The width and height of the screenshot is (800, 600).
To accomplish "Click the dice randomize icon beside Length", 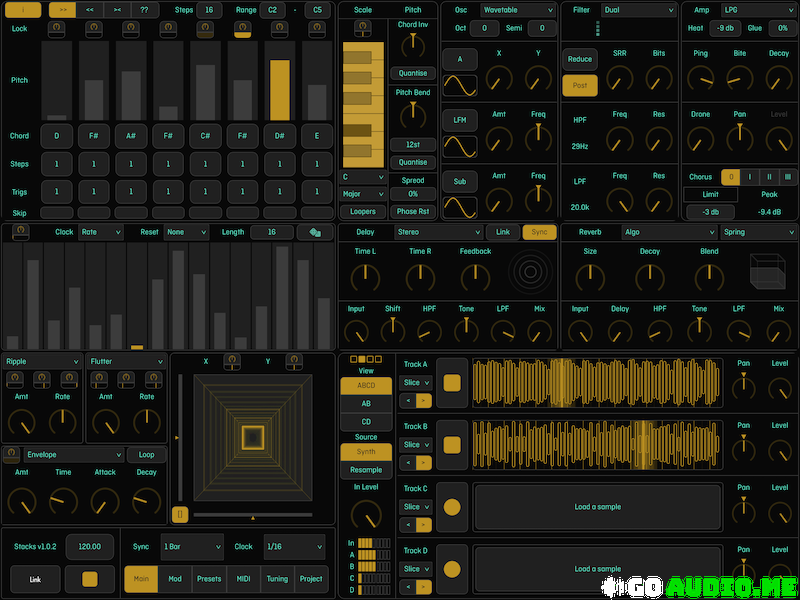I will click(x=315, y=232).
